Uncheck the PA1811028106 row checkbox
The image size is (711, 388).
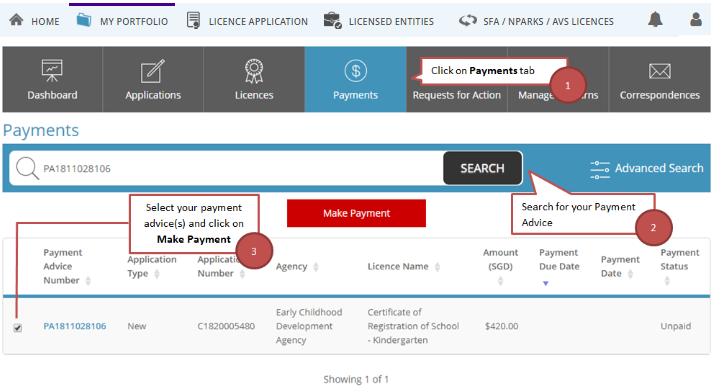click(18, 328)
